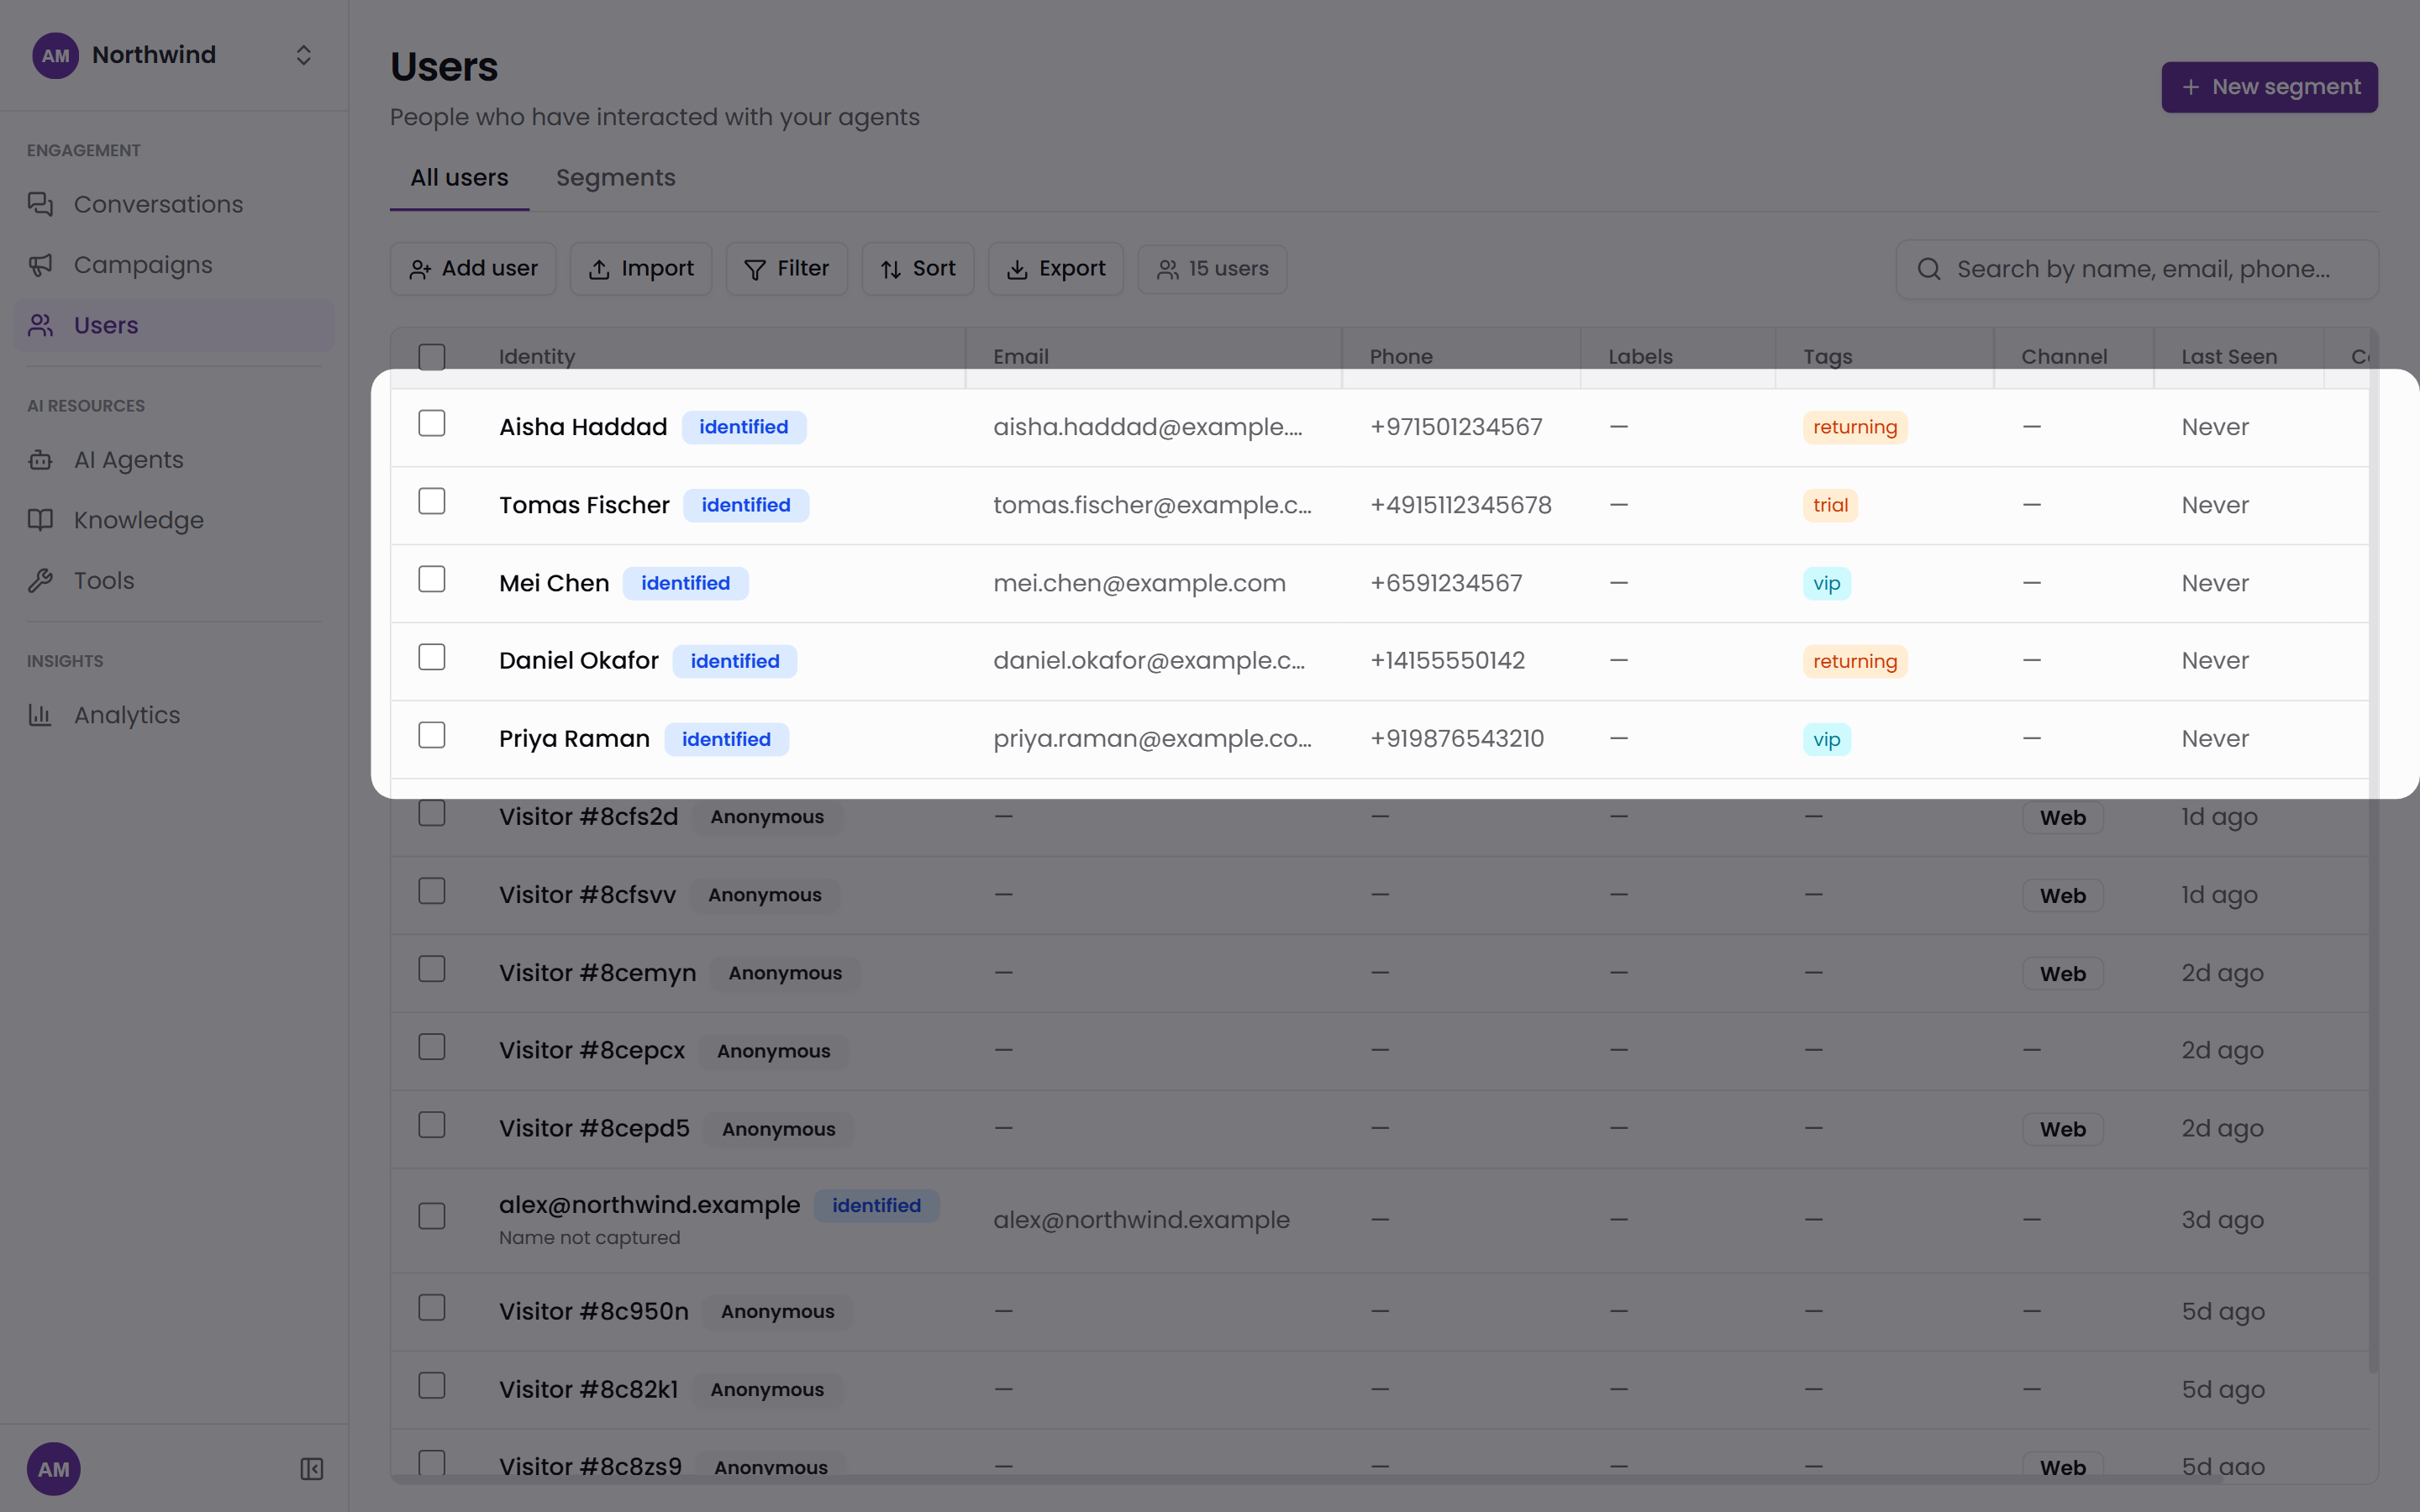Click the identified badge for Tomas Fischer
2420x1512 pixels.
tap(746, 505)
